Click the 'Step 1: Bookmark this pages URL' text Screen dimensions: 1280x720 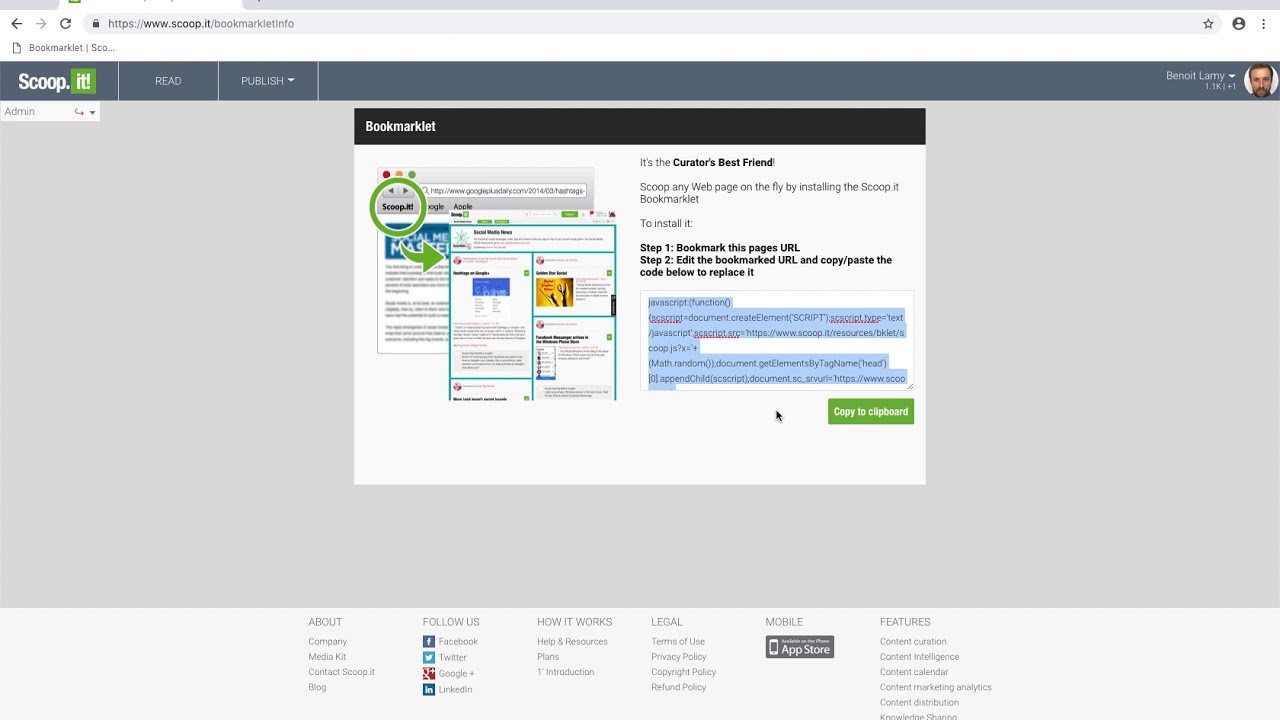click(x=720, y=248)
